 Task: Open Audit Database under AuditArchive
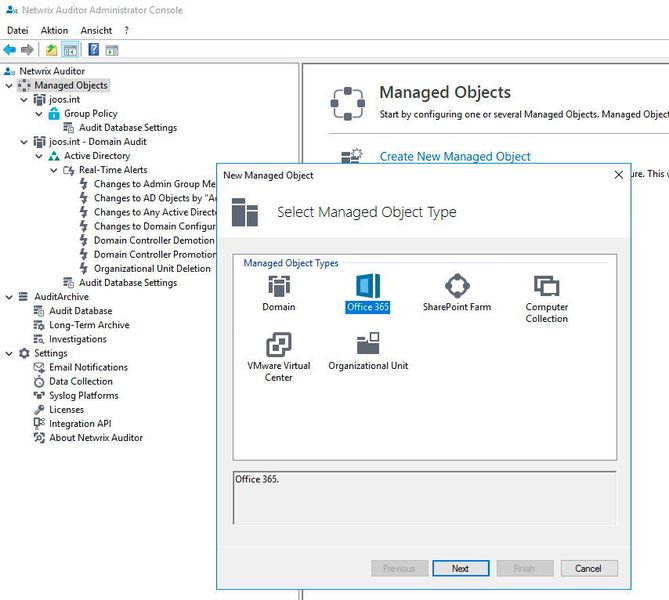click(x=81, y=311)
